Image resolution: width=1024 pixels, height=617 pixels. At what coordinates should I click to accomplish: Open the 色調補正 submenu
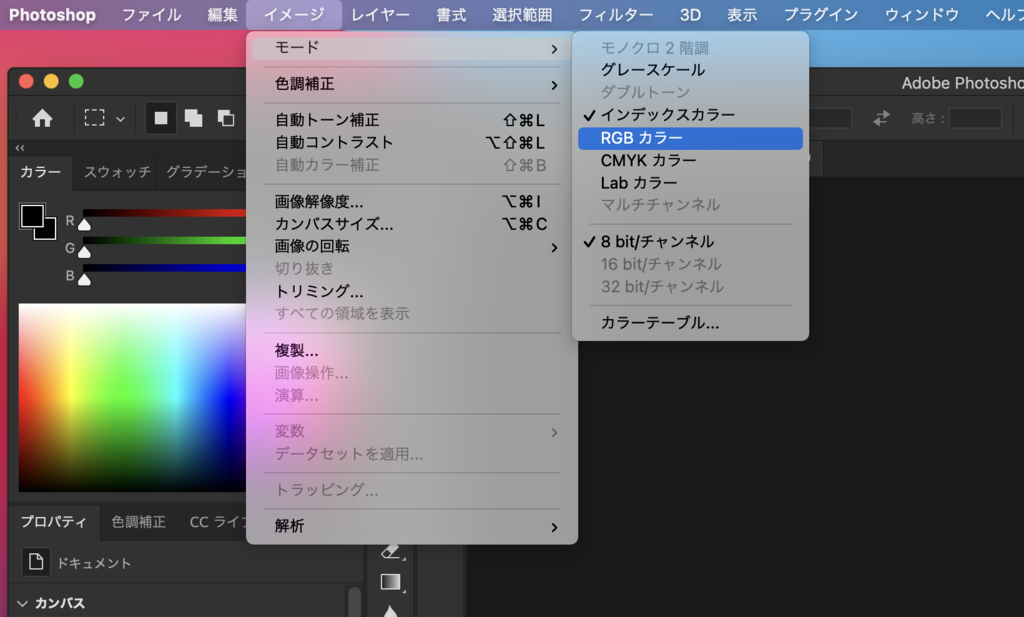pos(411,84)
